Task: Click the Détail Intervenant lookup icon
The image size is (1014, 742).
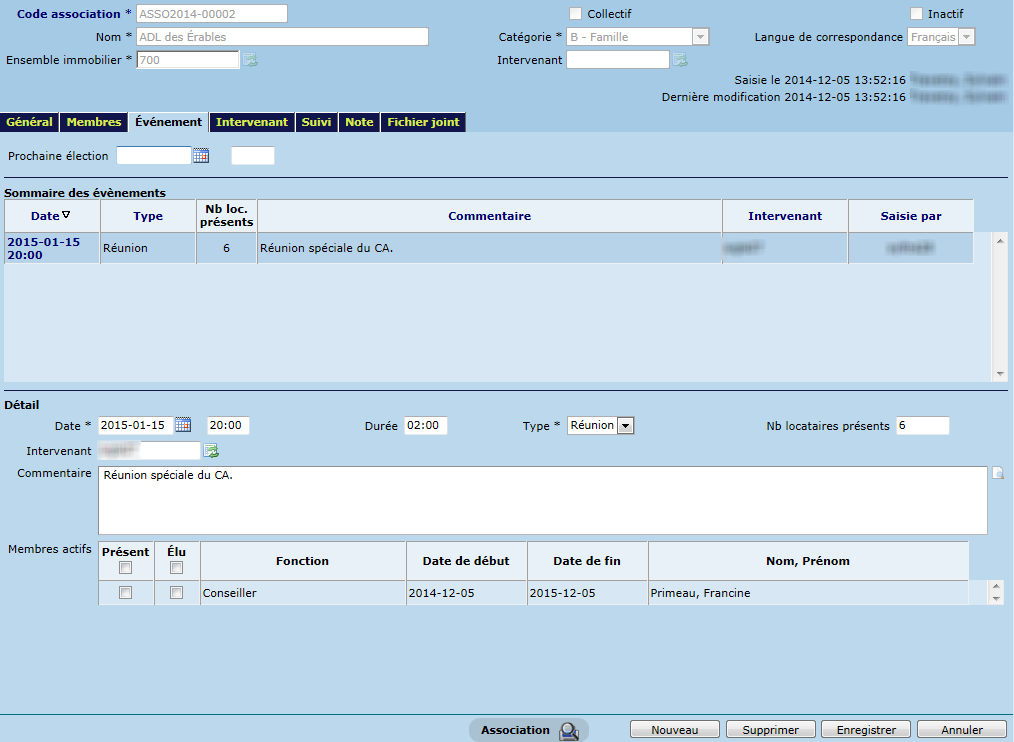Action: (x=211, y=452)
